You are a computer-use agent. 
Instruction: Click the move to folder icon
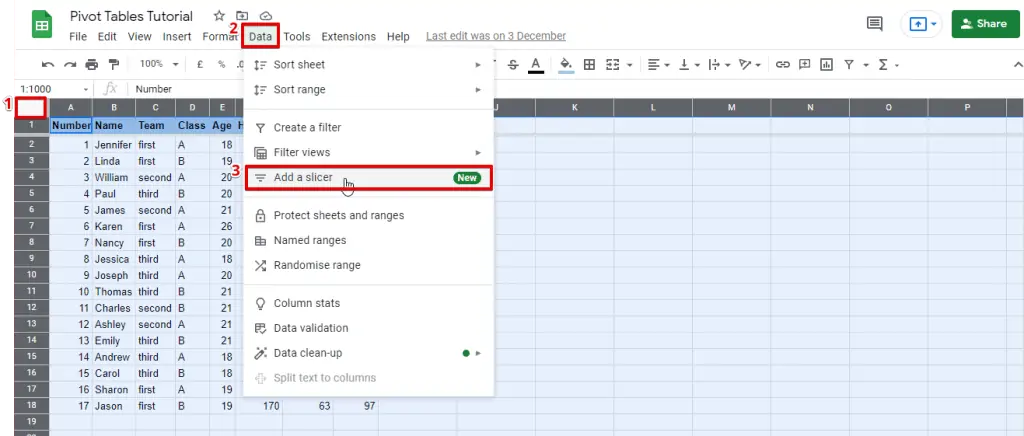242,16
